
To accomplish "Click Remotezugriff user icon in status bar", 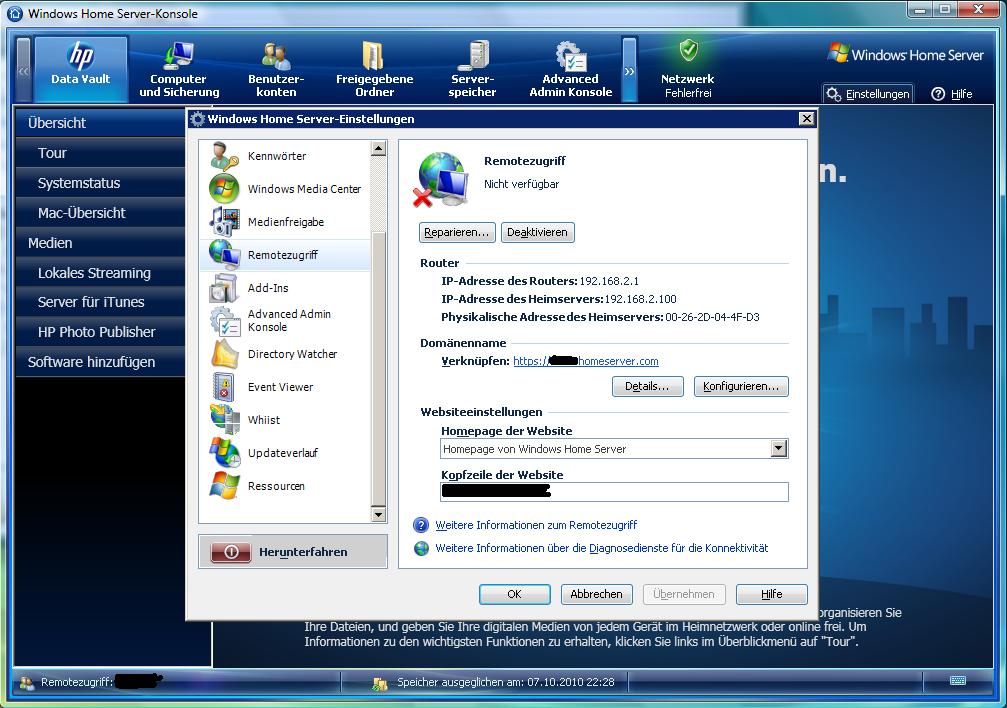I will [27, 683].
